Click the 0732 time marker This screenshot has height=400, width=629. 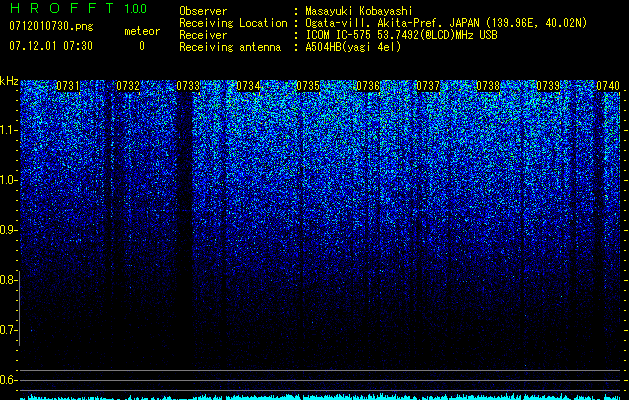pos(128,86)
